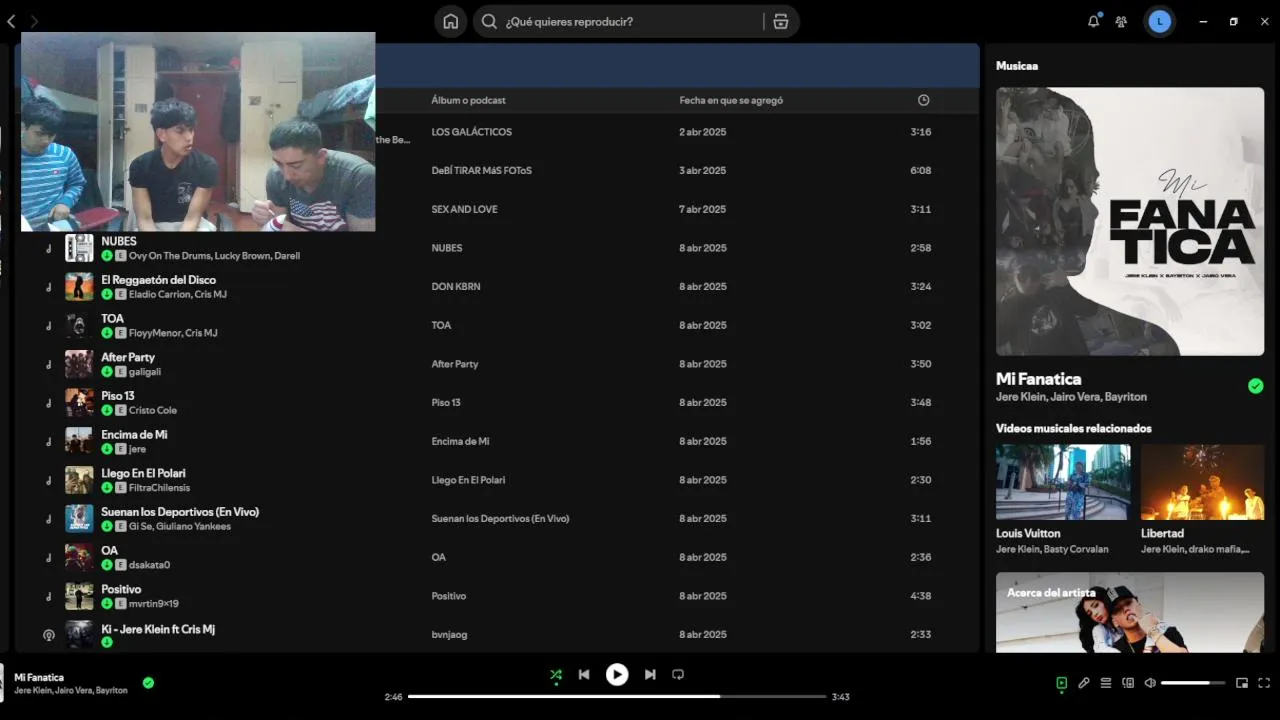
Task: Open Libertad music video thumbnail
Action: (x=1202, y=482)
